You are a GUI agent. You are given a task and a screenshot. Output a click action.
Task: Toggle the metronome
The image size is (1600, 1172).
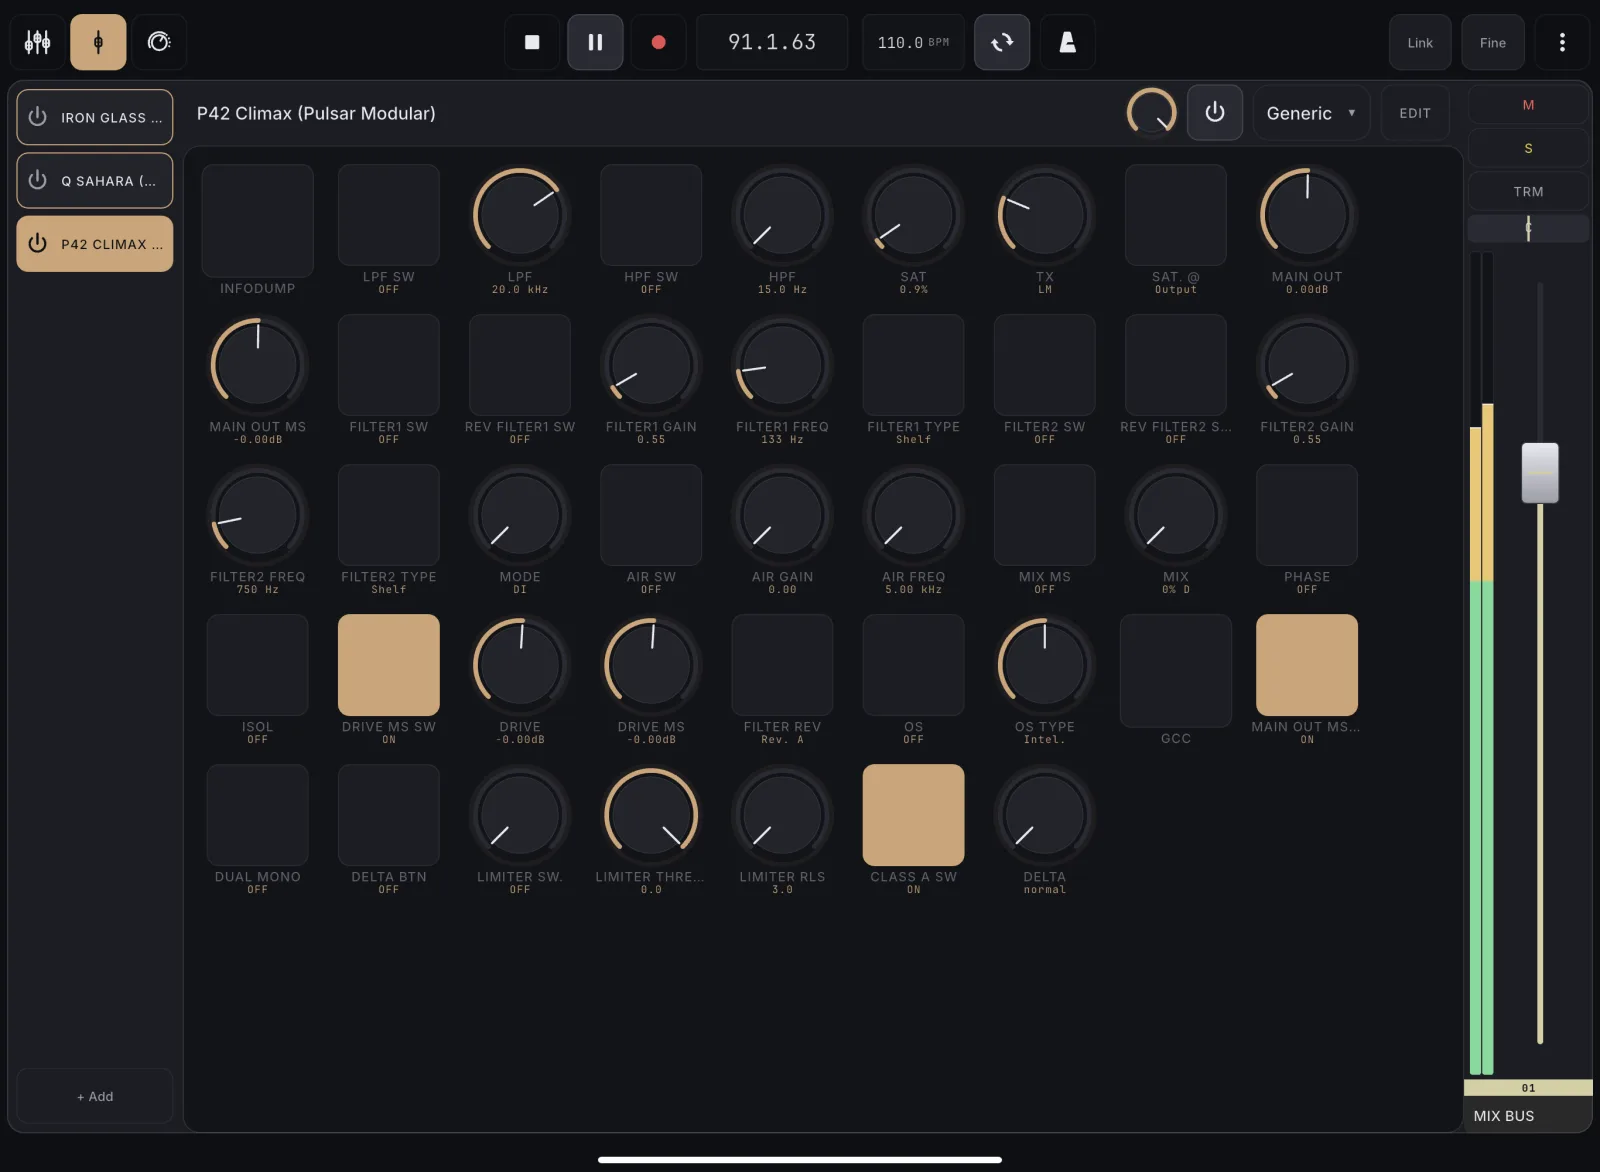tap(1067, 42)
